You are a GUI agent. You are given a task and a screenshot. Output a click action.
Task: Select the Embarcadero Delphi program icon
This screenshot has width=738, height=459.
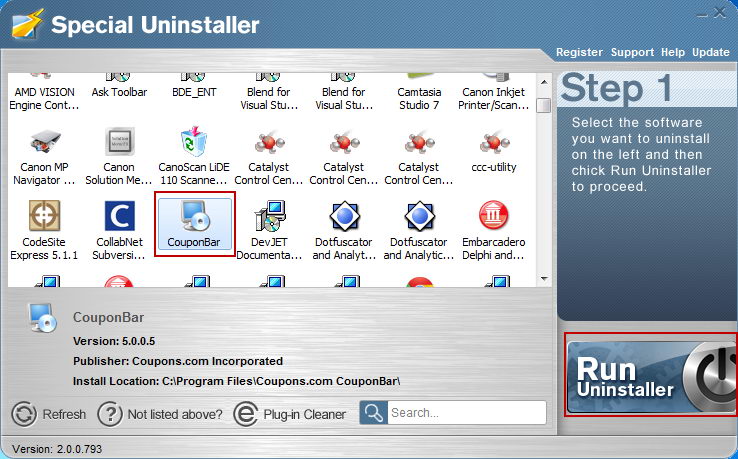pyautogui.click(x=493, y=216)
